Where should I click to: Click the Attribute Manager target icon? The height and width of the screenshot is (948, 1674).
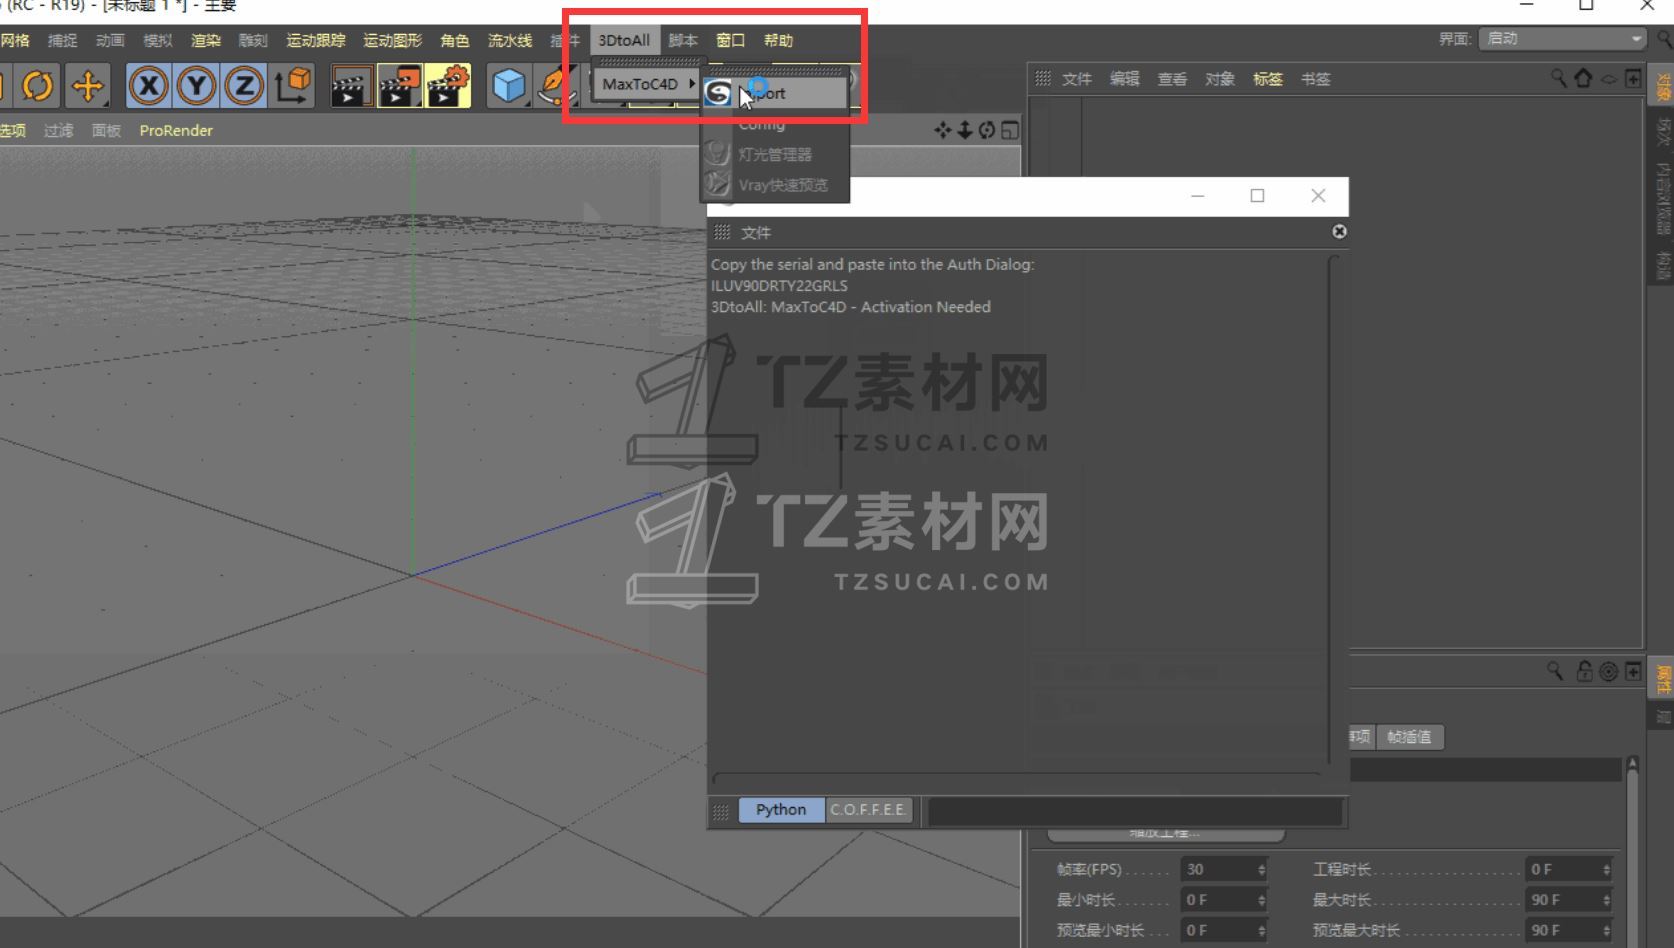point(1608,672)
